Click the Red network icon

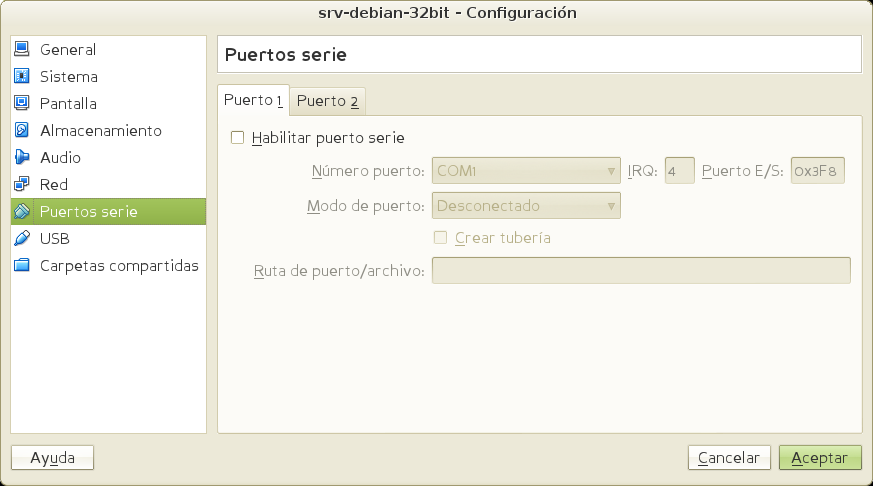(22, 184)
